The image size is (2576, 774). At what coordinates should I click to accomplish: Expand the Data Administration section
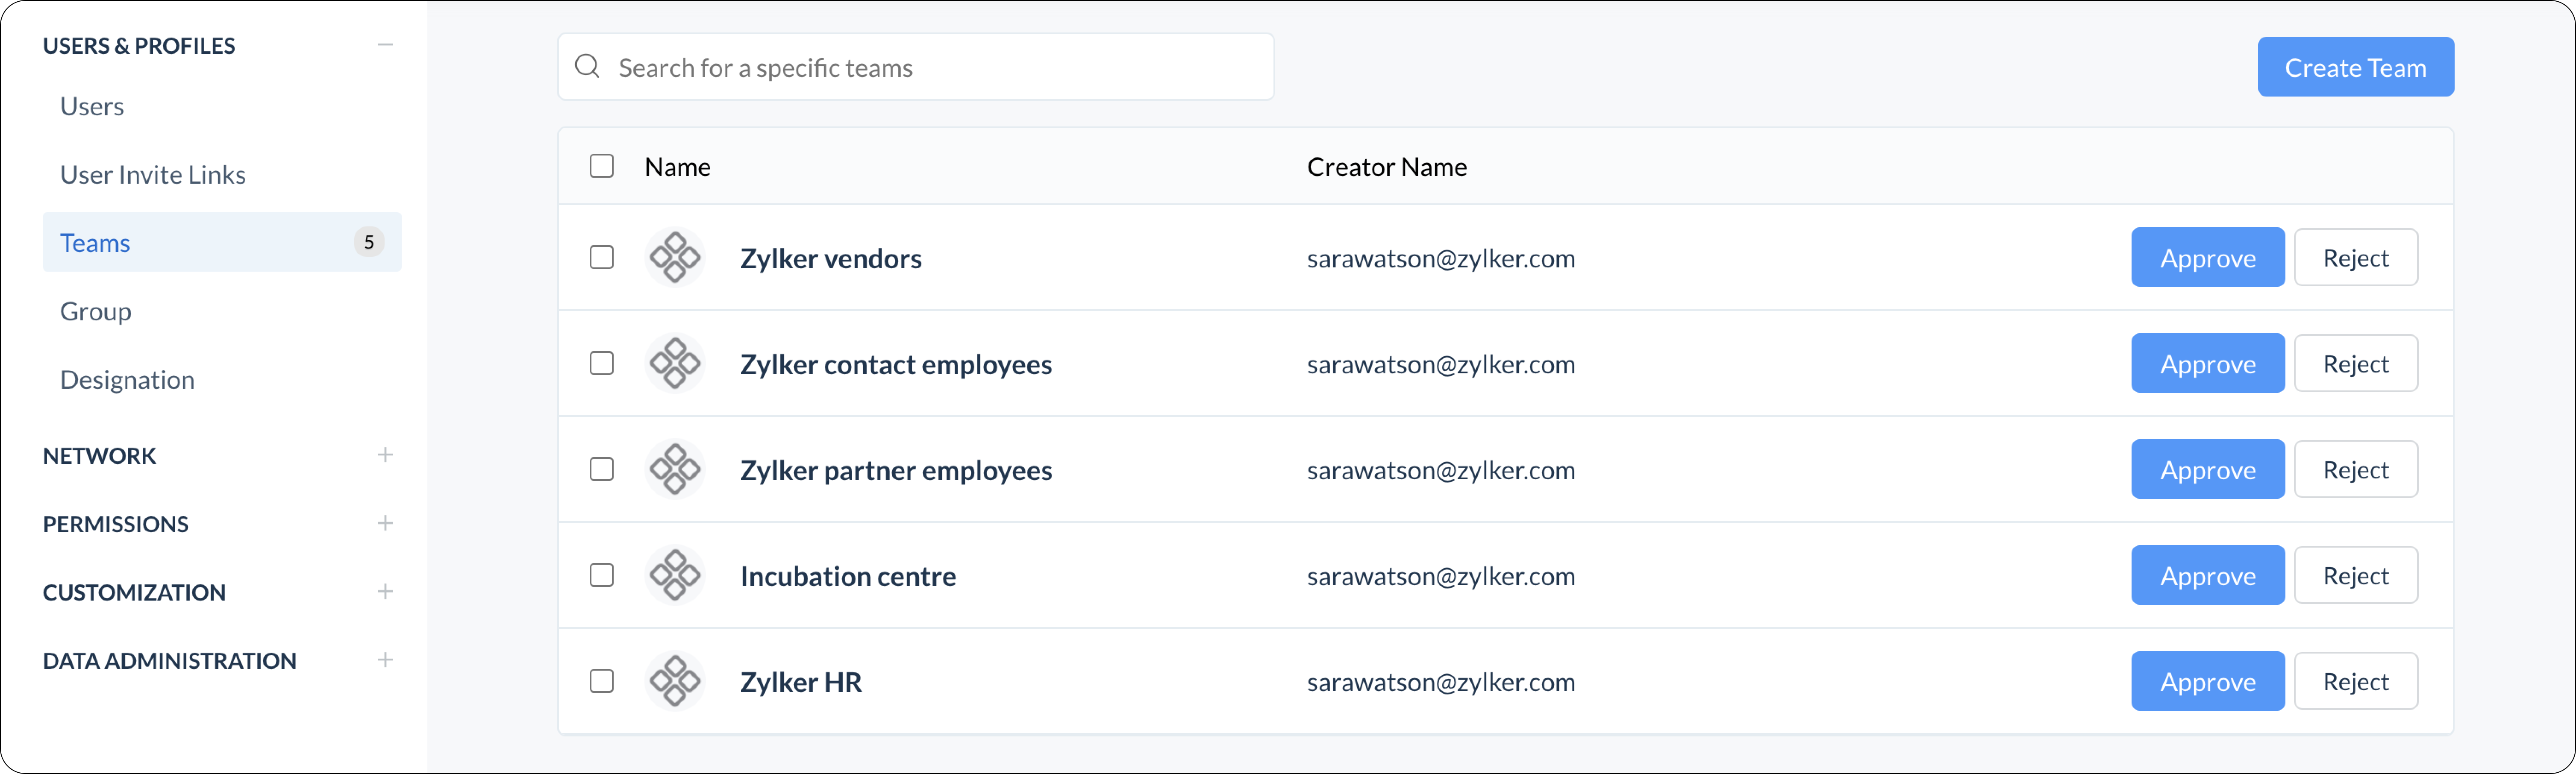385,660
